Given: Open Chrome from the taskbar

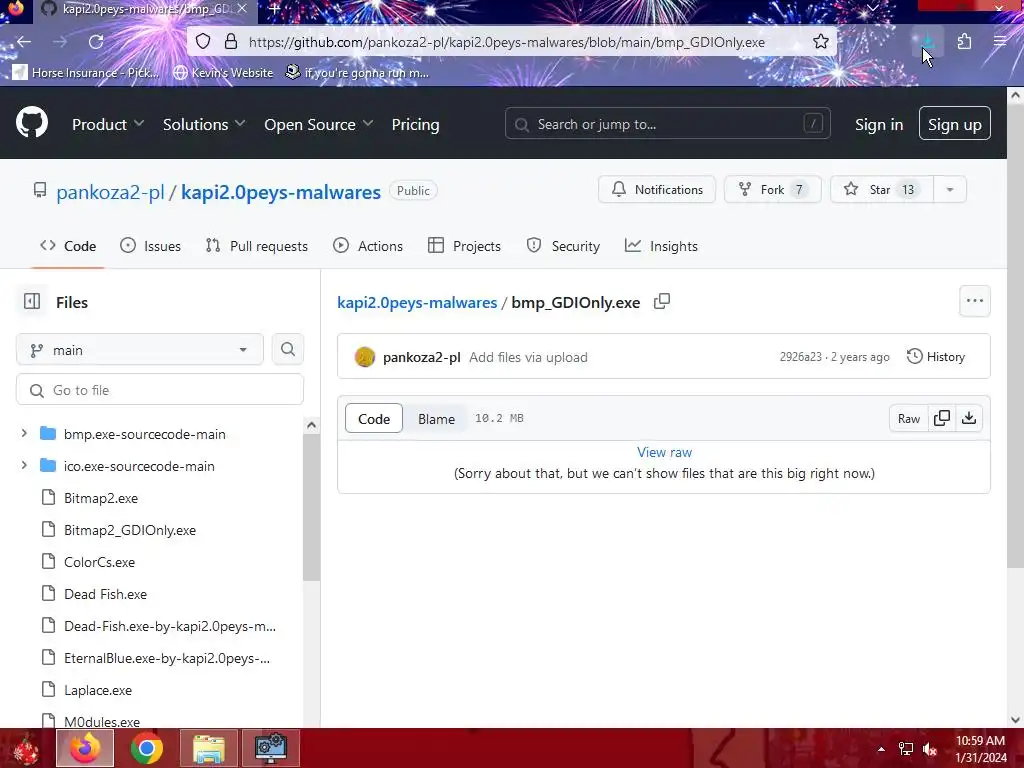Looking at the screenshot, I should pos(146,748).
